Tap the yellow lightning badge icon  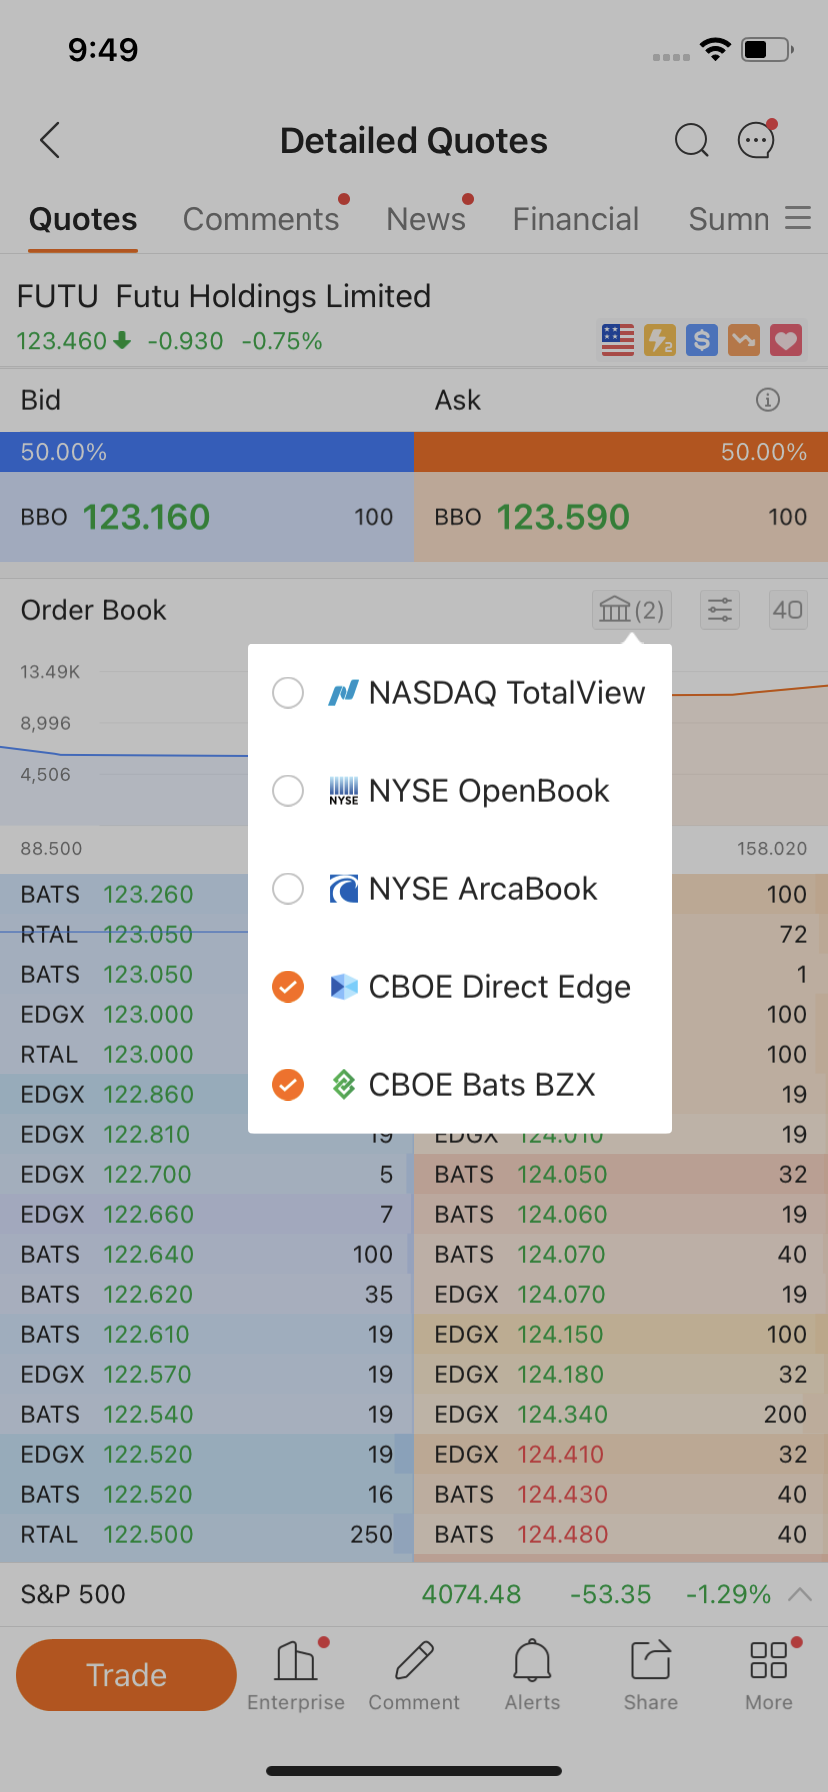tap(660, 340)
